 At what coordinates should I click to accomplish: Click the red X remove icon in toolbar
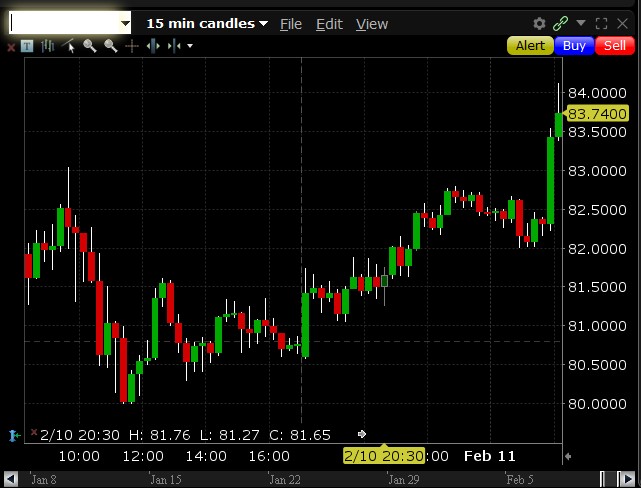[x=11, y=47]
